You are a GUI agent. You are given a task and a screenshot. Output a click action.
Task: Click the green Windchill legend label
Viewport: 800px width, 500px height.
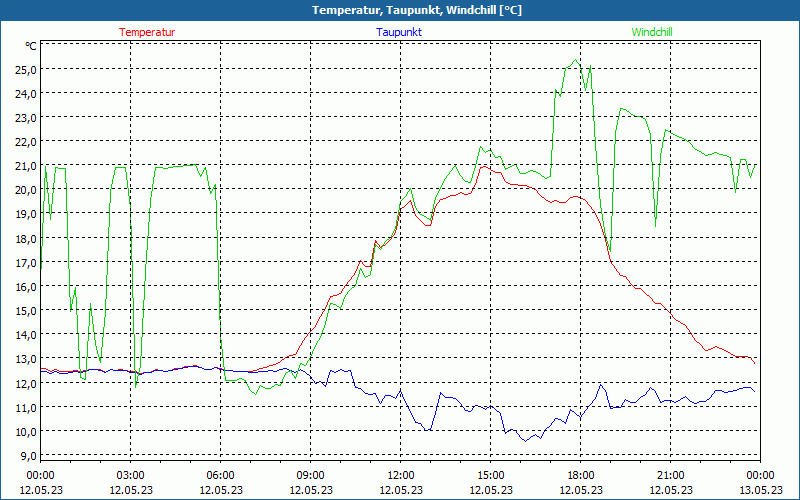pos(652,32)
